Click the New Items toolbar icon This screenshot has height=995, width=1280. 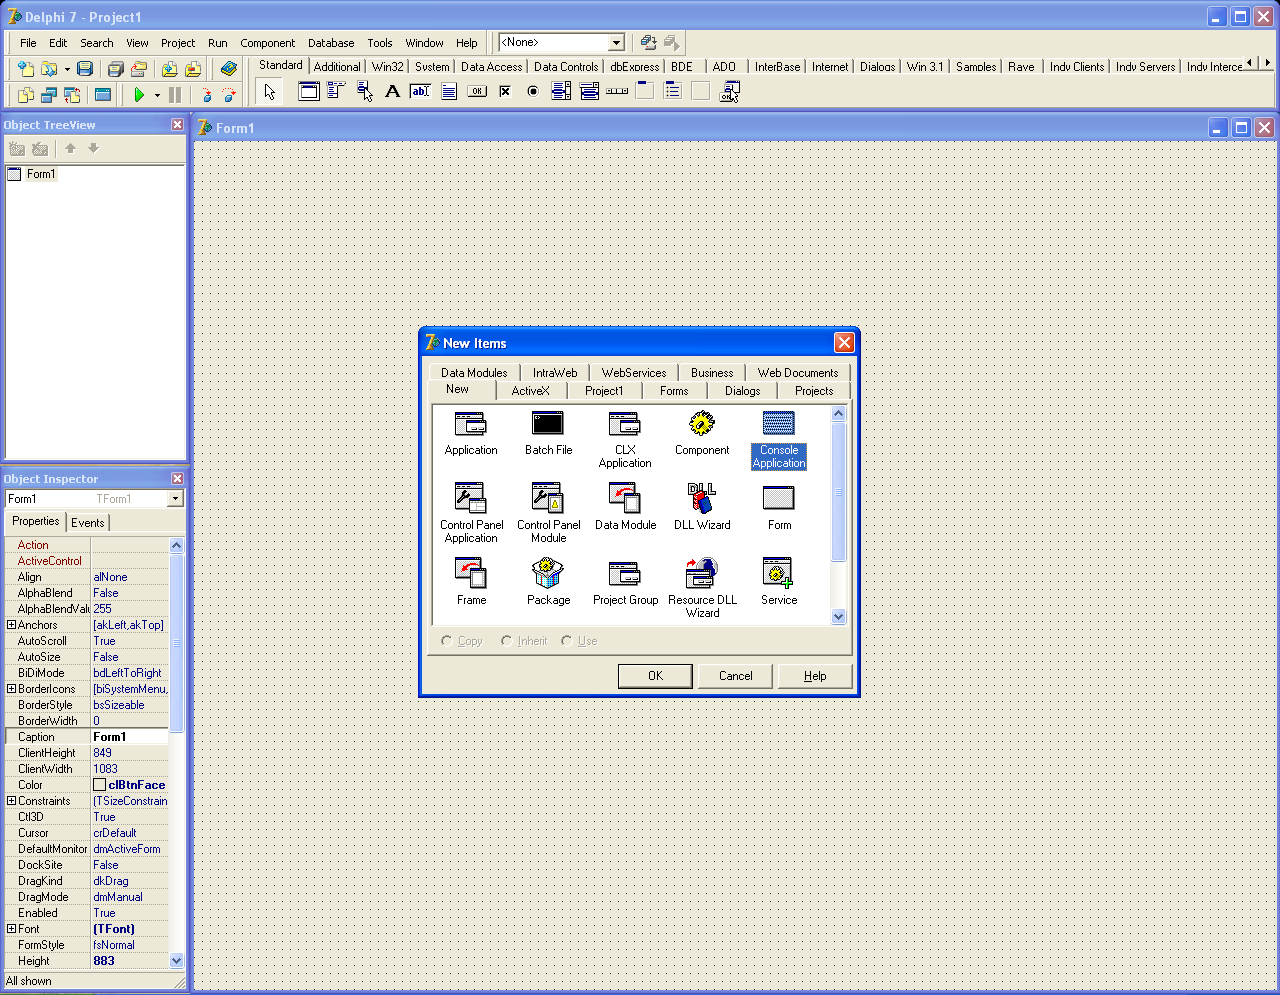pyautogui.click(x=26, y=69)
